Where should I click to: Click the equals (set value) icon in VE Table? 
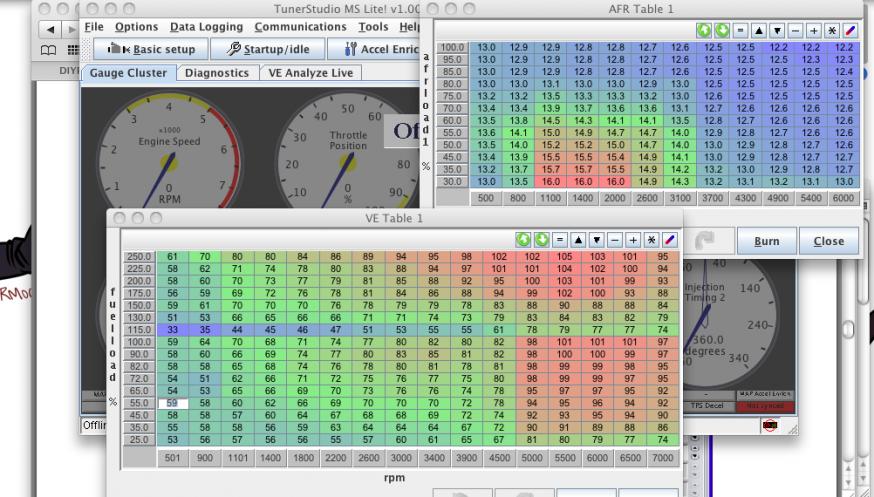coord(558,240)
